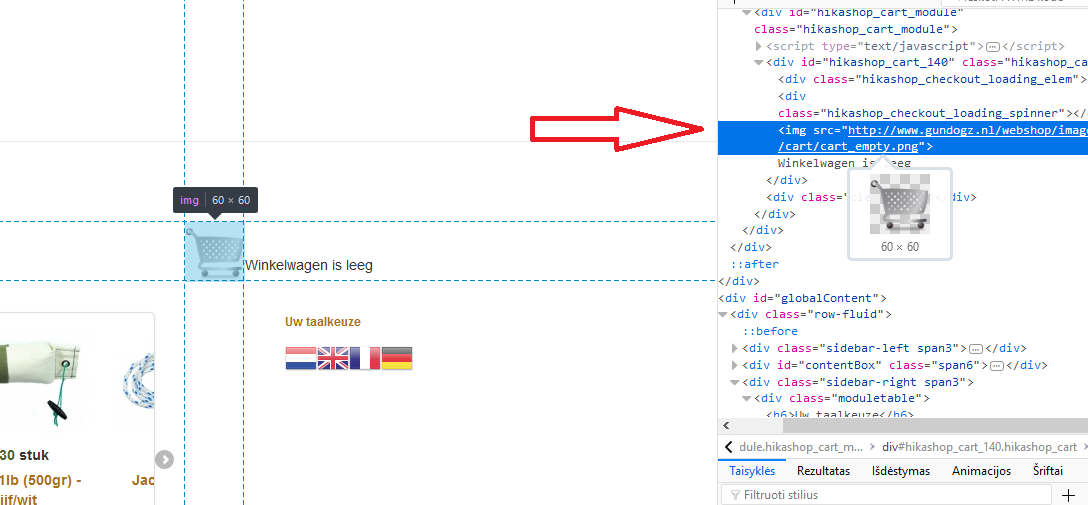Click the add new style rule plus icon
This screenshot has height=505, width=1088.
[1069, 495]
